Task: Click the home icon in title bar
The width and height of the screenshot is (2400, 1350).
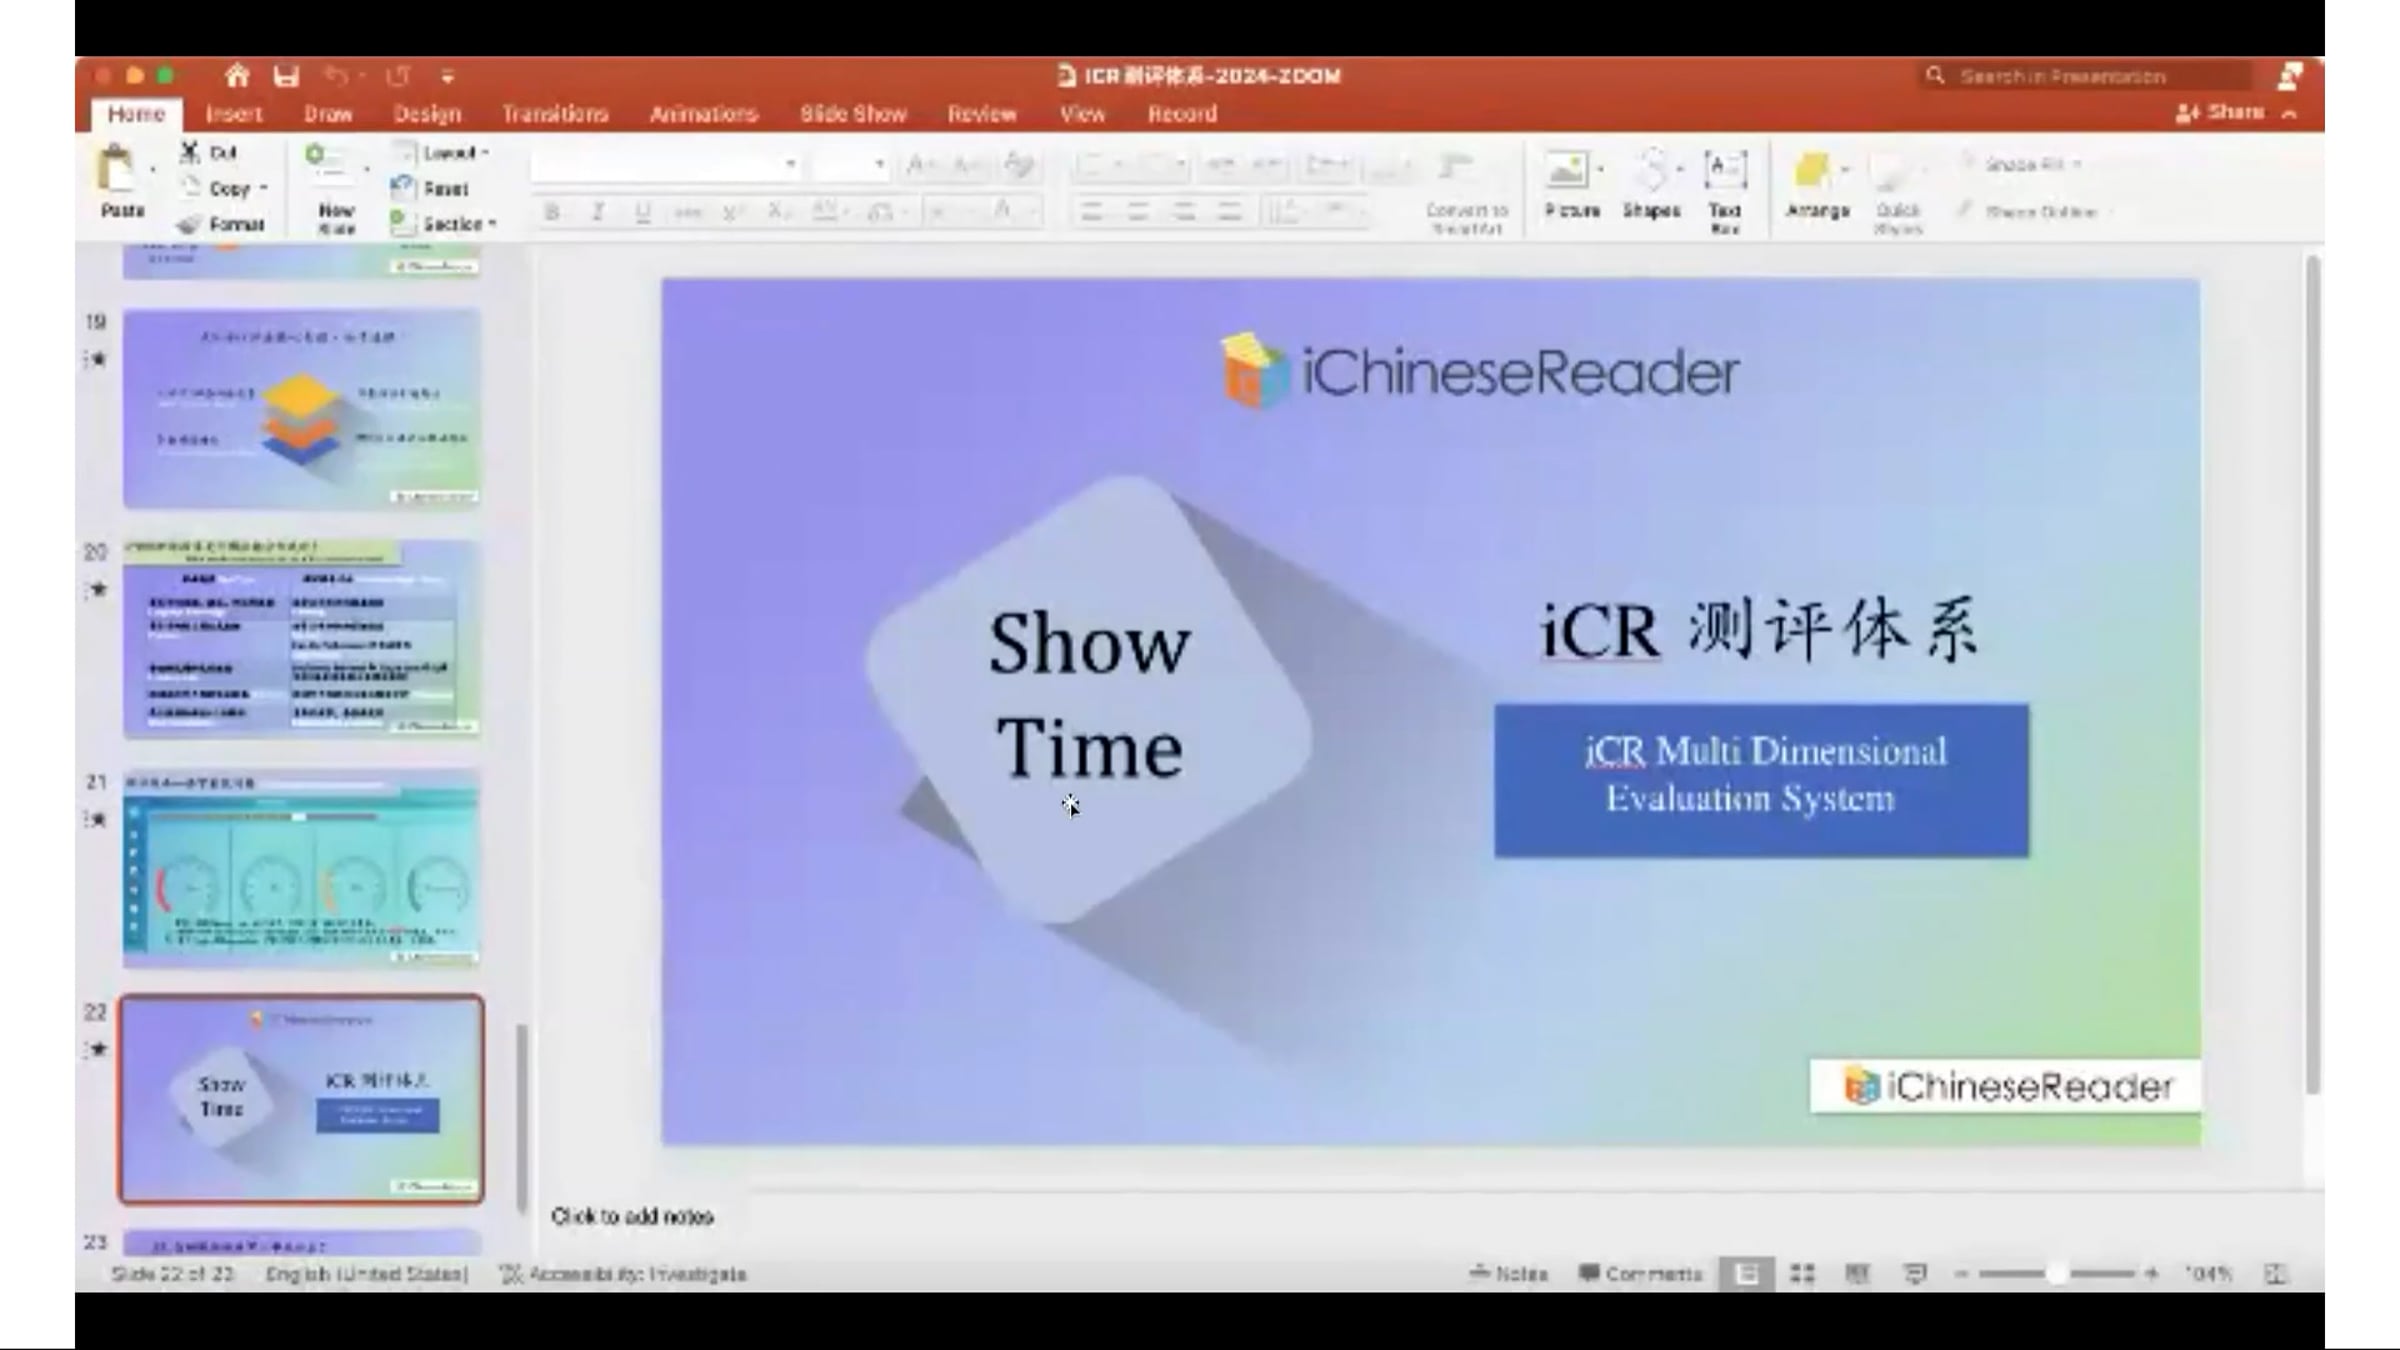Action: pos(237,76)
